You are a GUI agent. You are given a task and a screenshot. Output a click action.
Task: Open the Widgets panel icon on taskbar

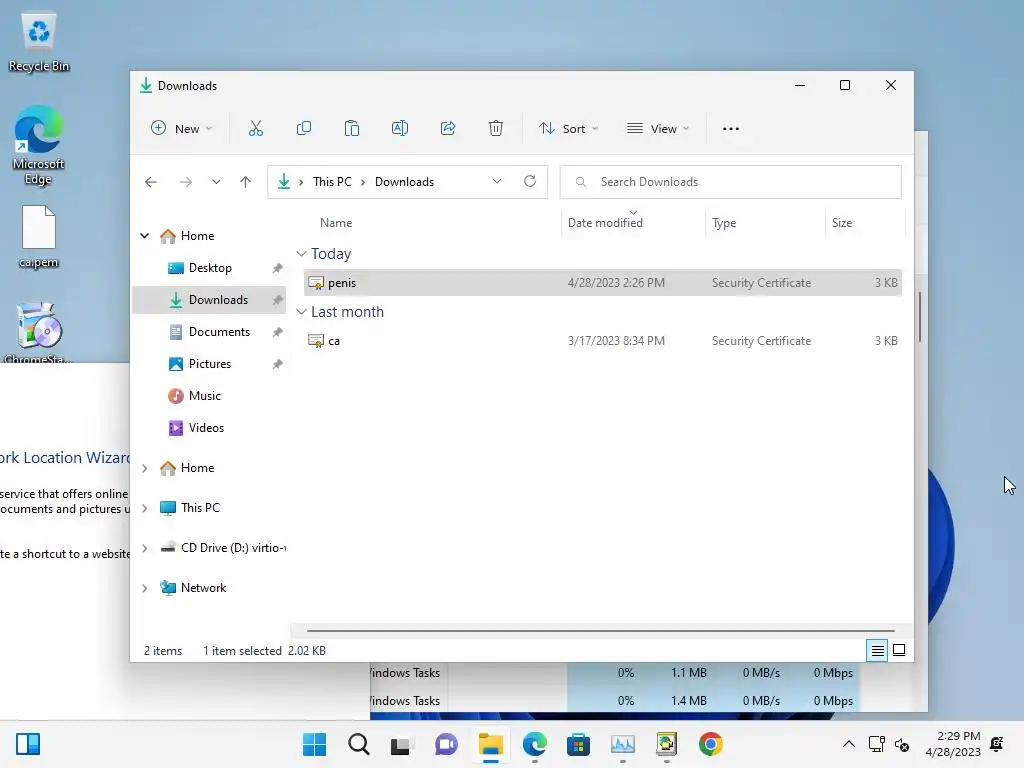point(28,744)
